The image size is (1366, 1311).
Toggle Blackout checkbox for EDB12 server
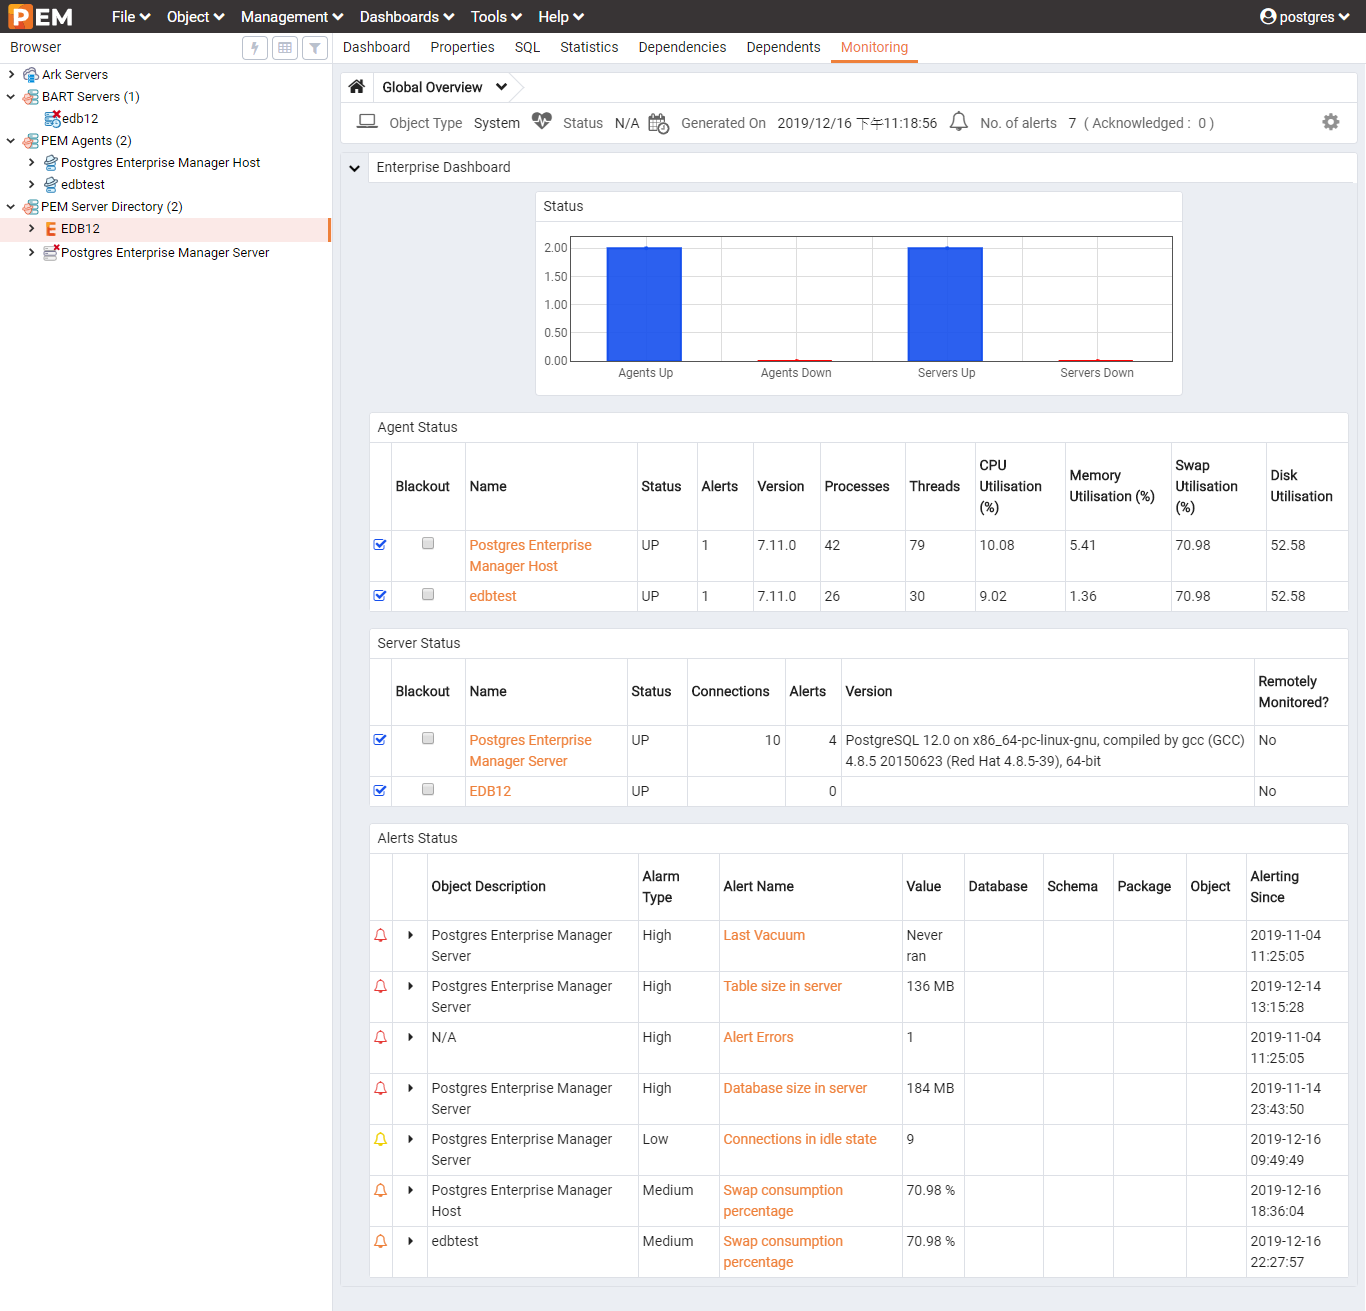[428, 790]
